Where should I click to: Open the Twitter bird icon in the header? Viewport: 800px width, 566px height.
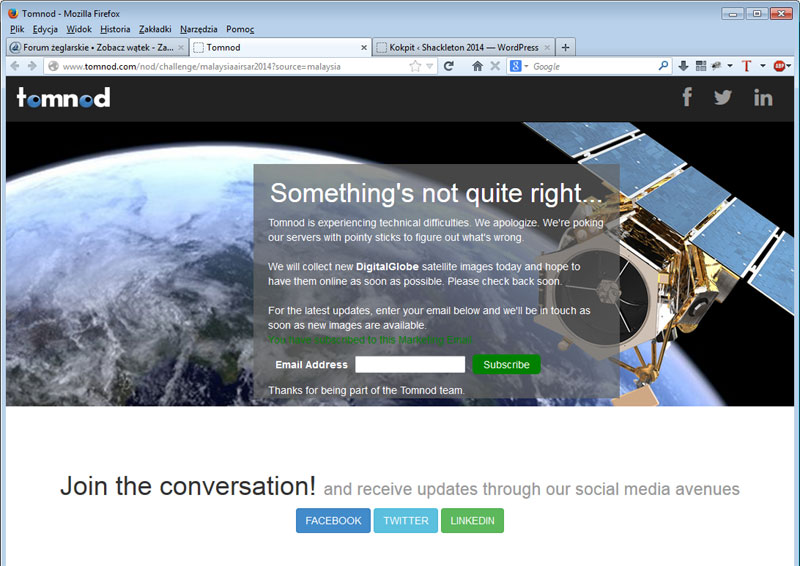723,97
